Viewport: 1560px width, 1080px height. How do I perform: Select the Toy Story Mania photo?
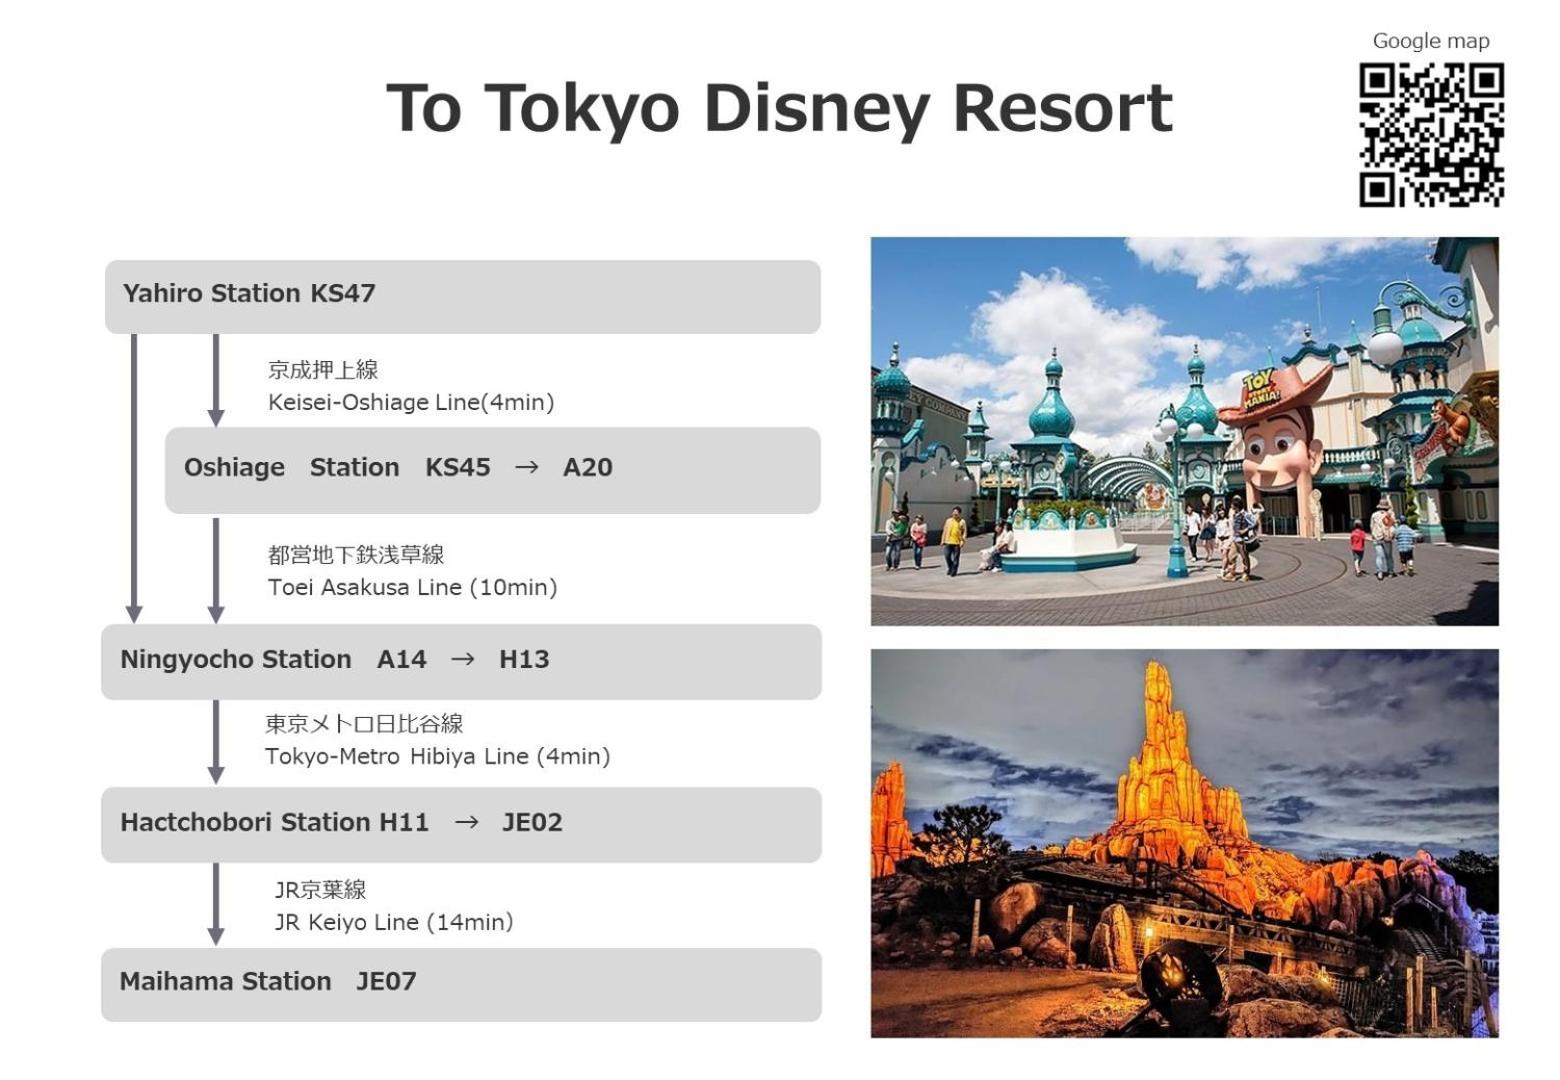(1184, 431)
